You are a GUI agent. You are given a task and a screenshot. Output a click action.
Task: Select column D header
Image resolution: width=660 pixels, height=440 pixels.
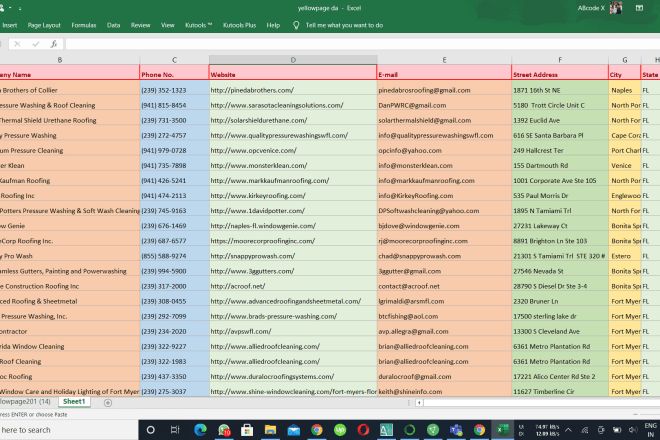point(293,60)
